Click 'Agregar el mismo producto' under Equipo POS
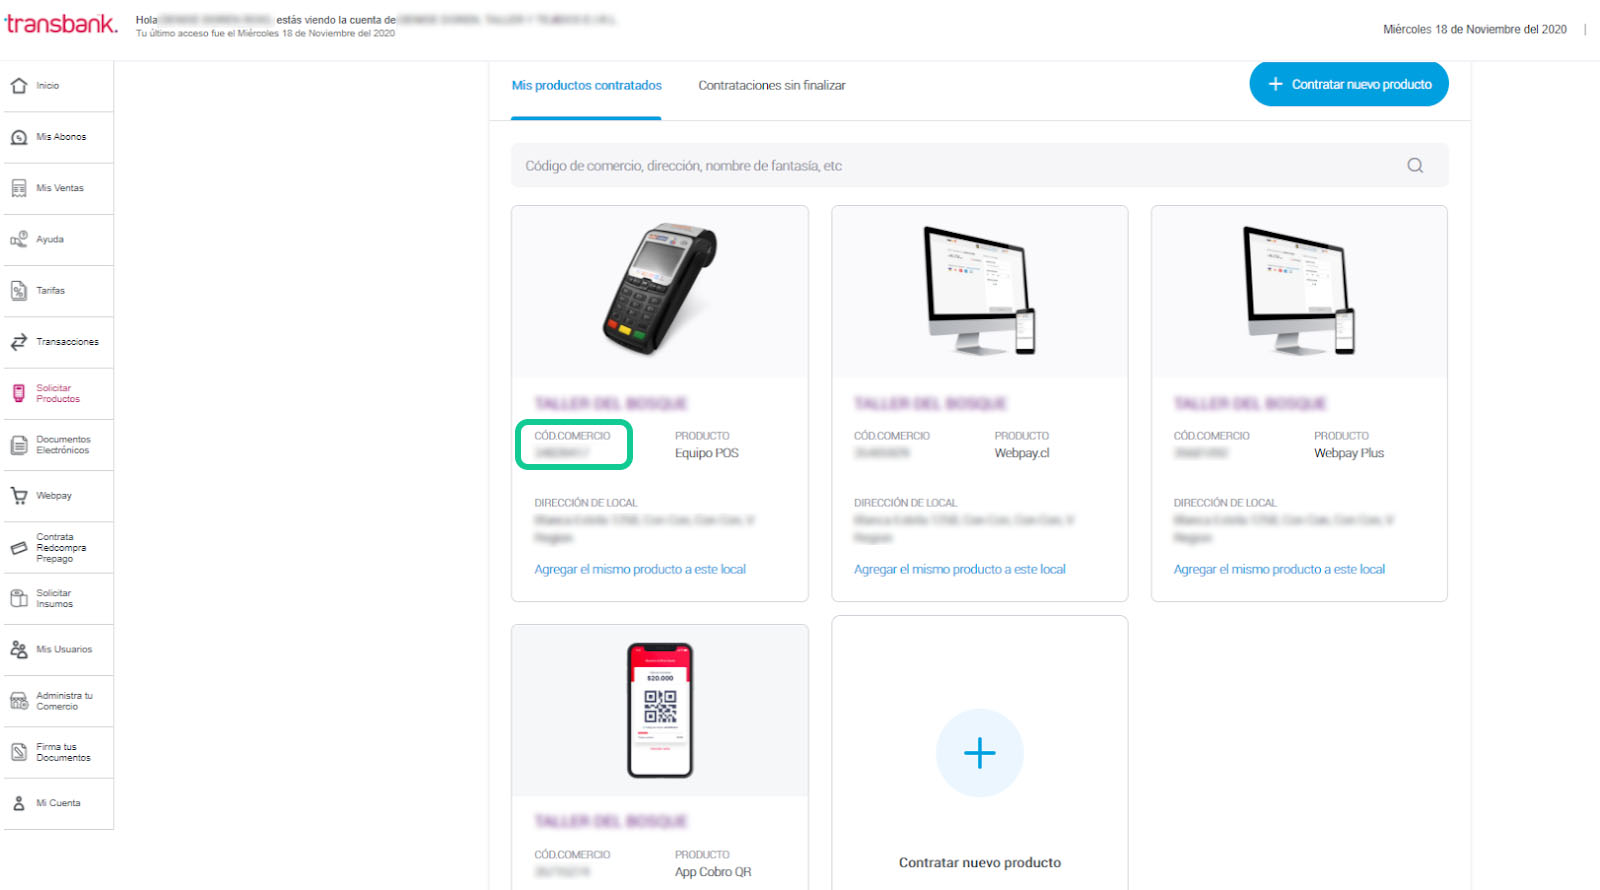The width and height of the screenshot is (1600, 890). pos(640,569)
